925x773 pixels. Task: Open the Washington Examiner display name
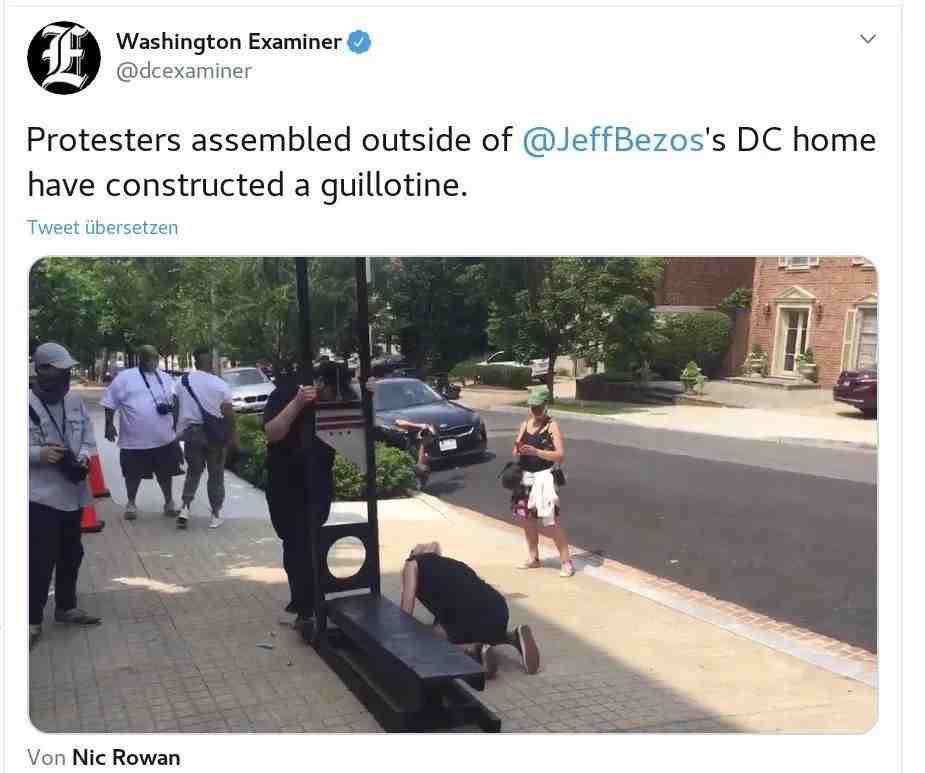pyautogui.click(x=229, y=42)
